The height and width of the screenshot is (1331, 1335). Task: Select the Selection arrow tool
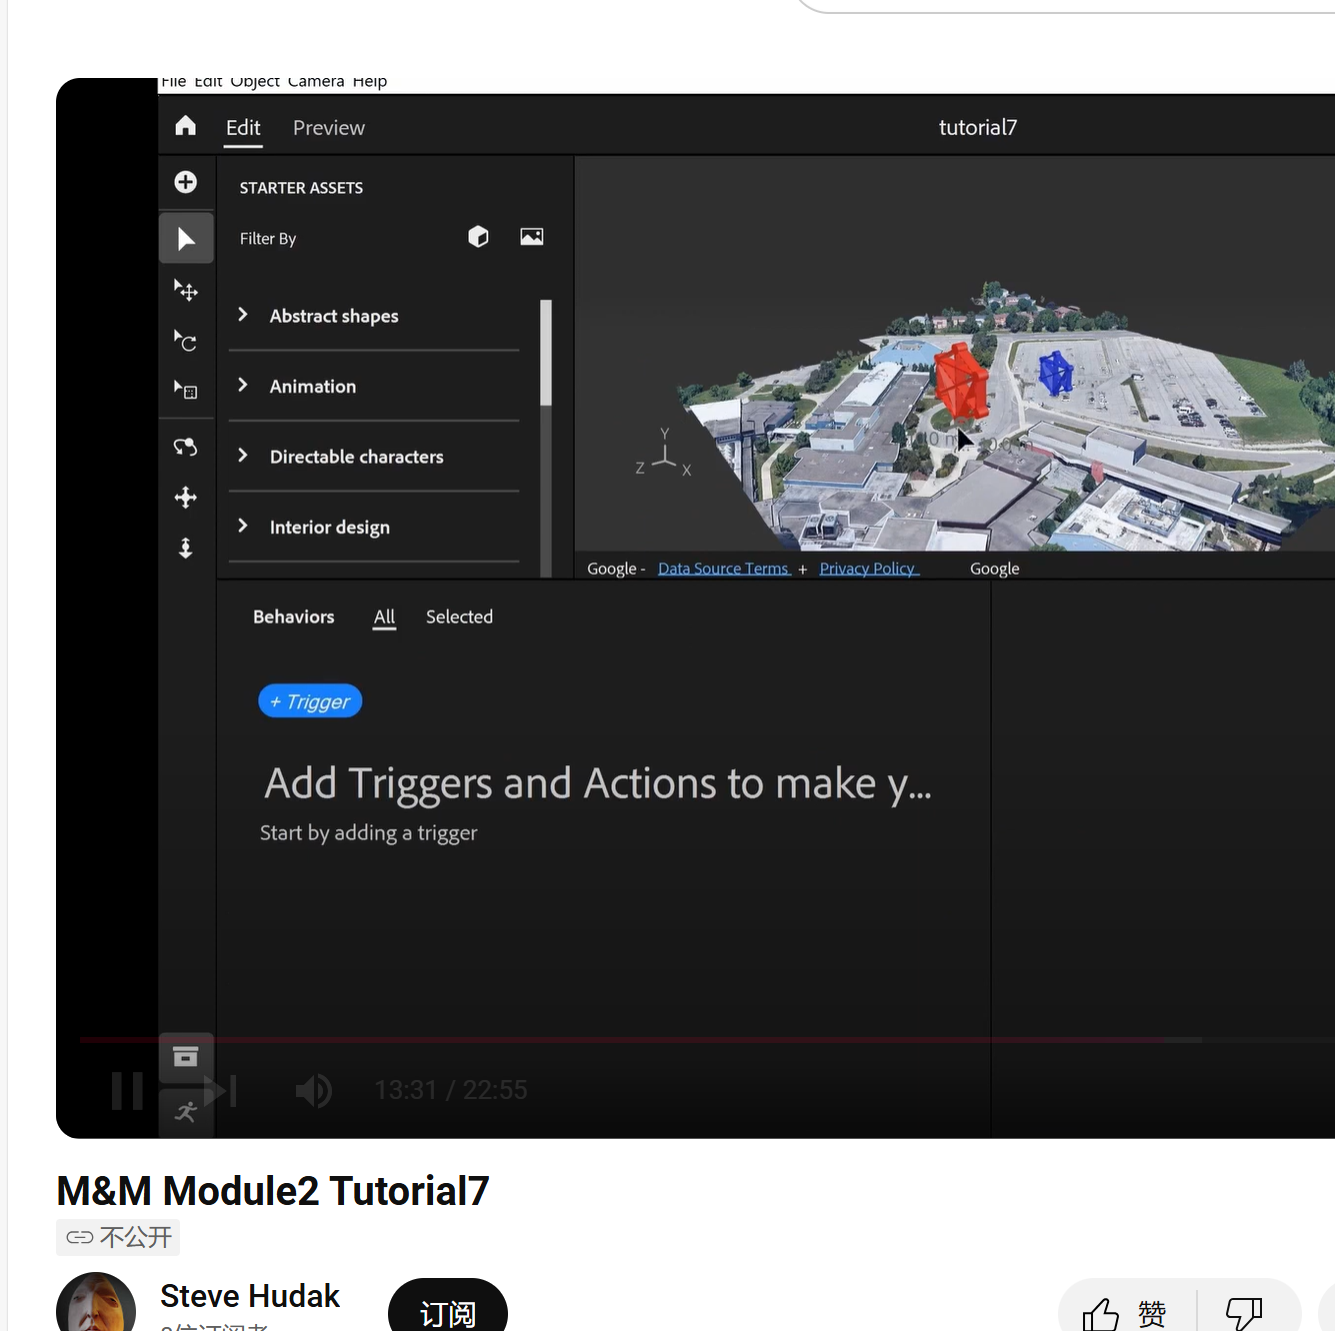(x=186, y=238)
